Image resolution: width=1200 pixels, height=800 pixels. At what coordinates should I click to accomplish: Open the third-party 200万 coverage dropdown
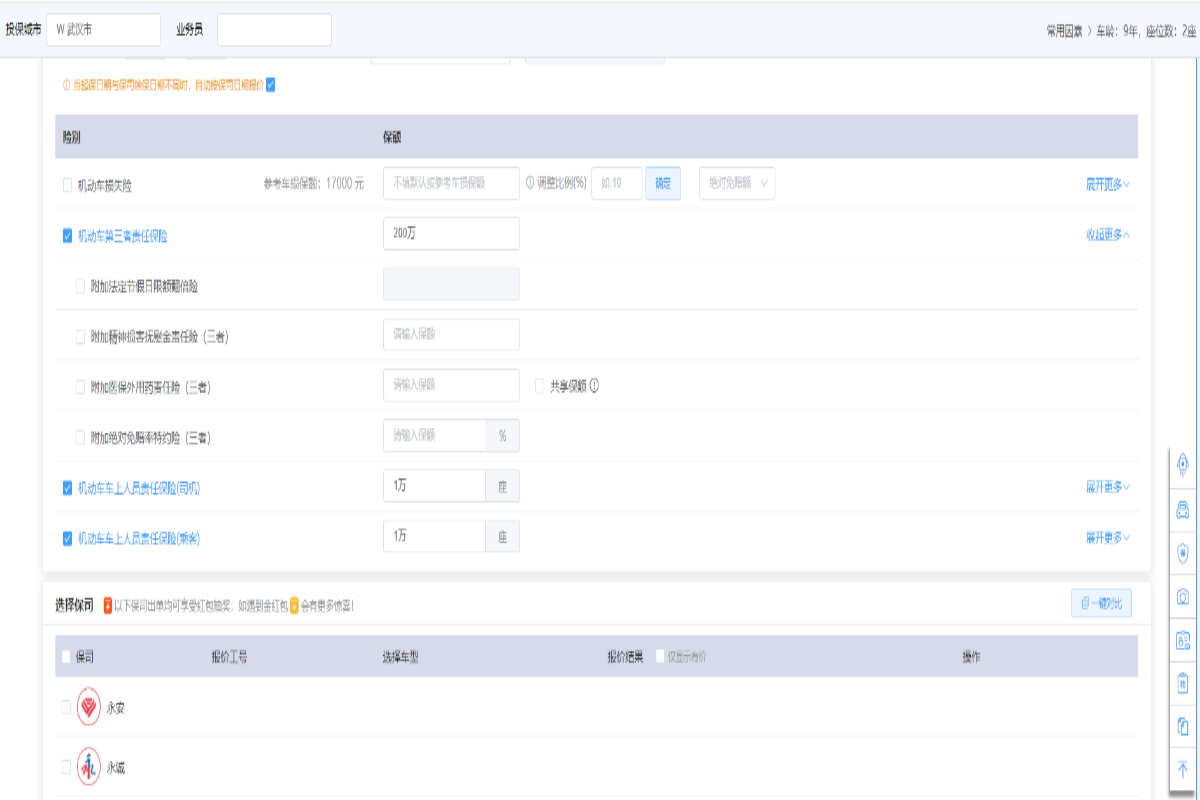[451, 234]
